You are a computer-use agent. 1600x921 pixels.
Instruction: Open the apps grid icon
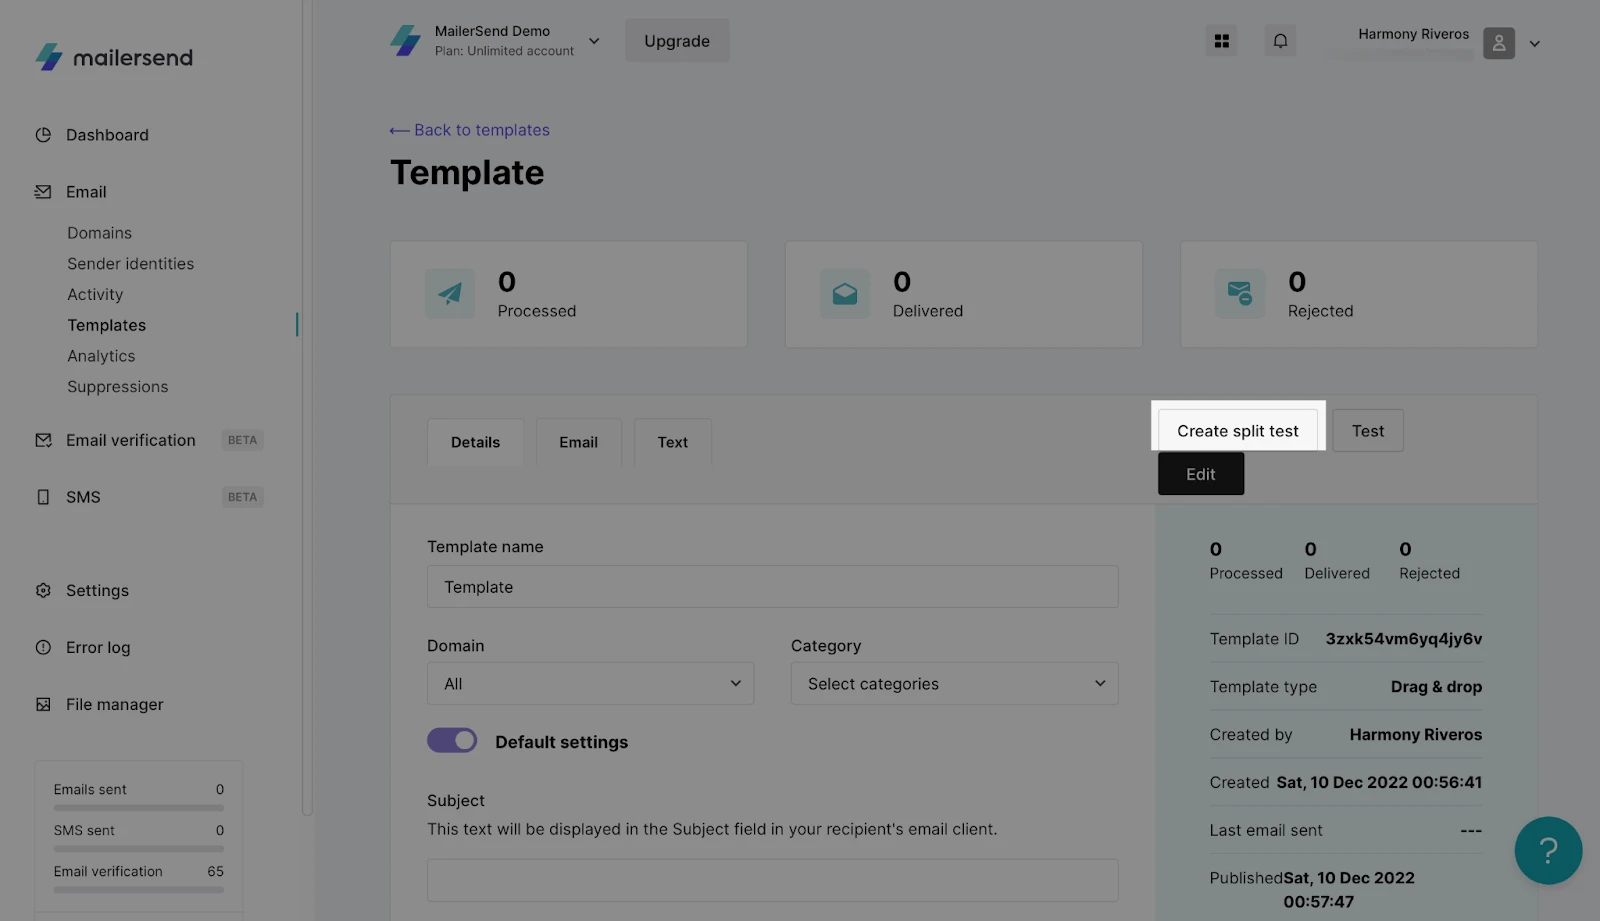click(1221, 41)
